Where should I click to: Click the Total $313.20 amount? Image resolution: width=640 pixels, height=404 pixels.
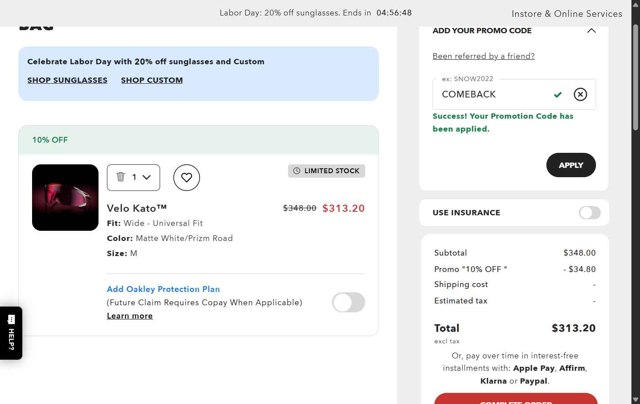573,328
